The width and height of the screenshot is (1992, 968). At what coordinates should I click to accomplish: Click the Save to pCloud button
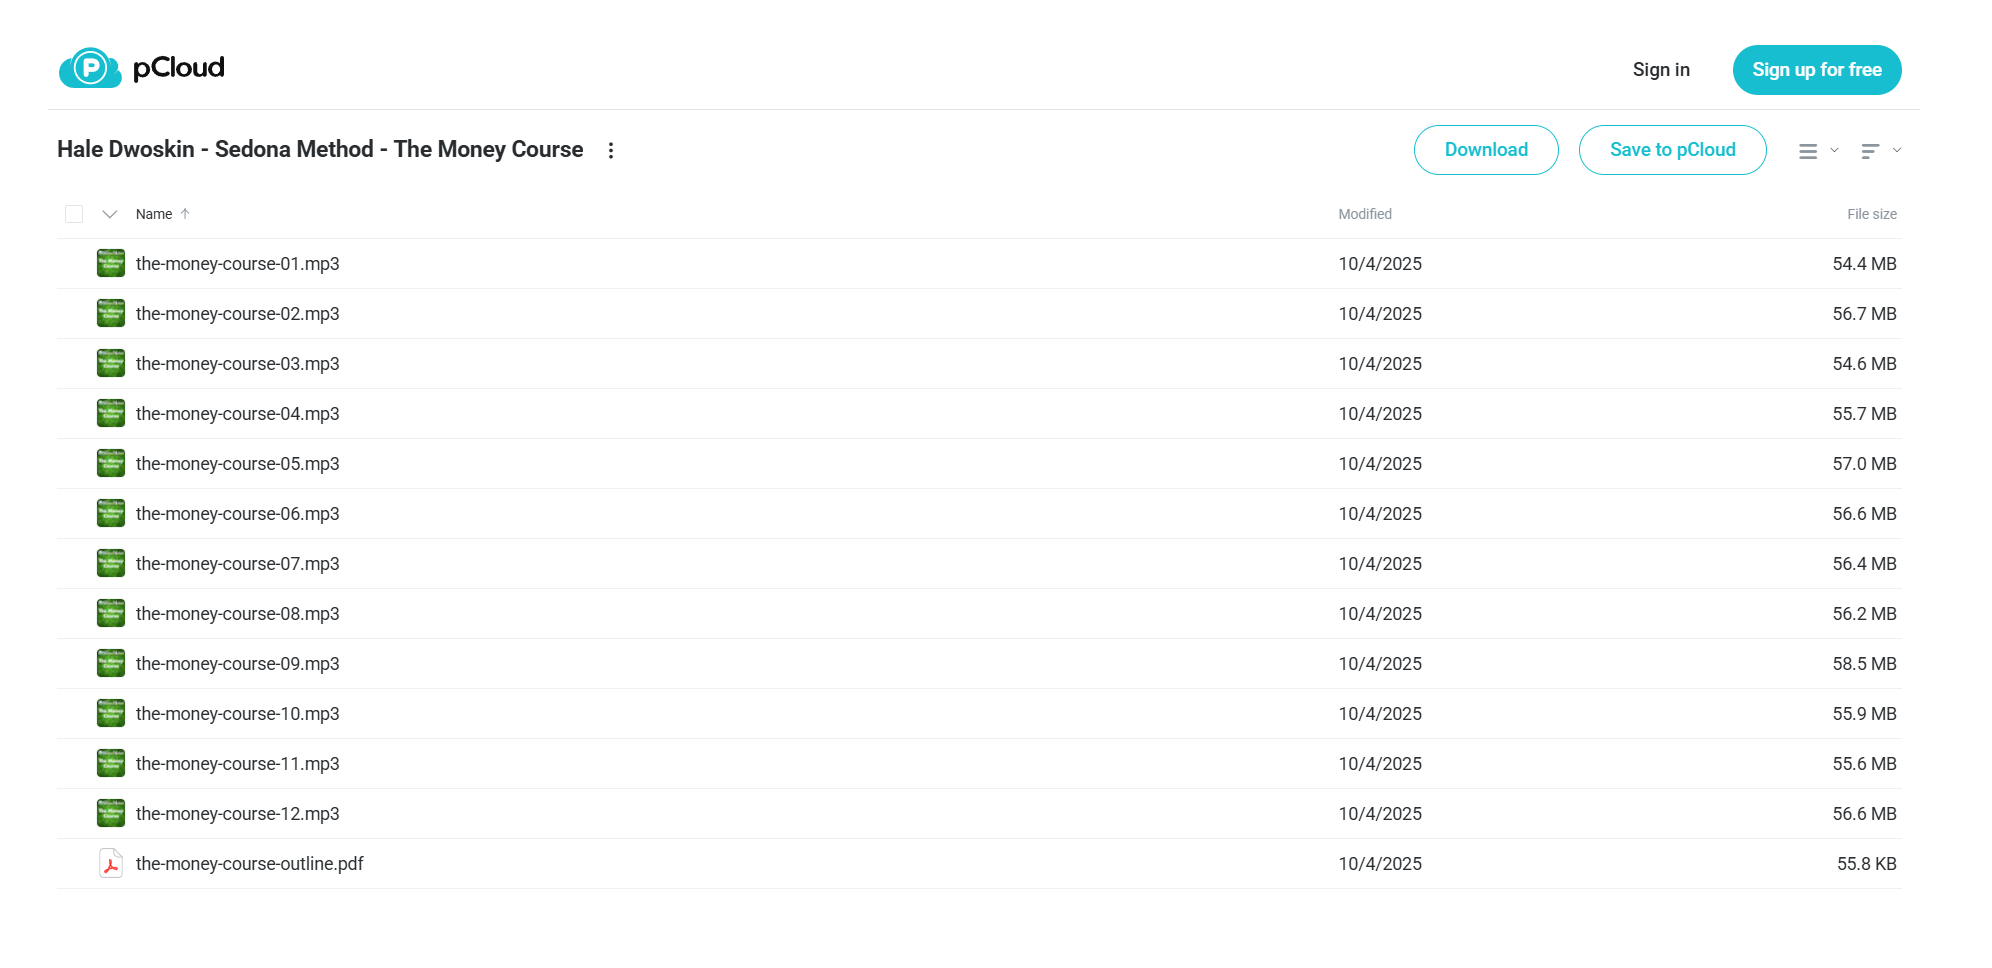(x=1672, y=150)
